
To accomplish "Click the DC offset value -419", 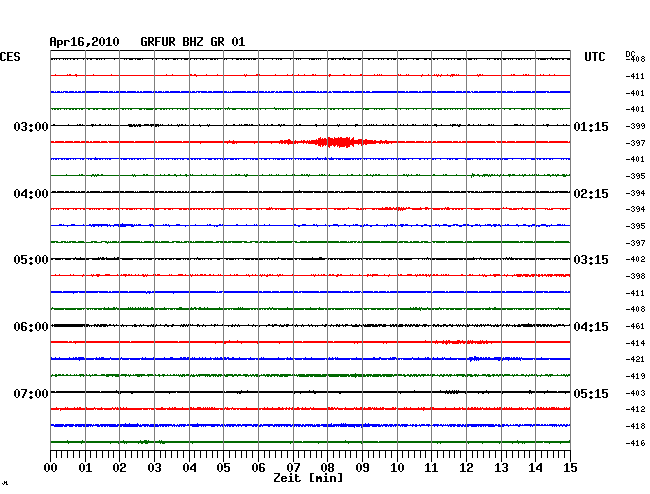I will [x=635, y=376].
